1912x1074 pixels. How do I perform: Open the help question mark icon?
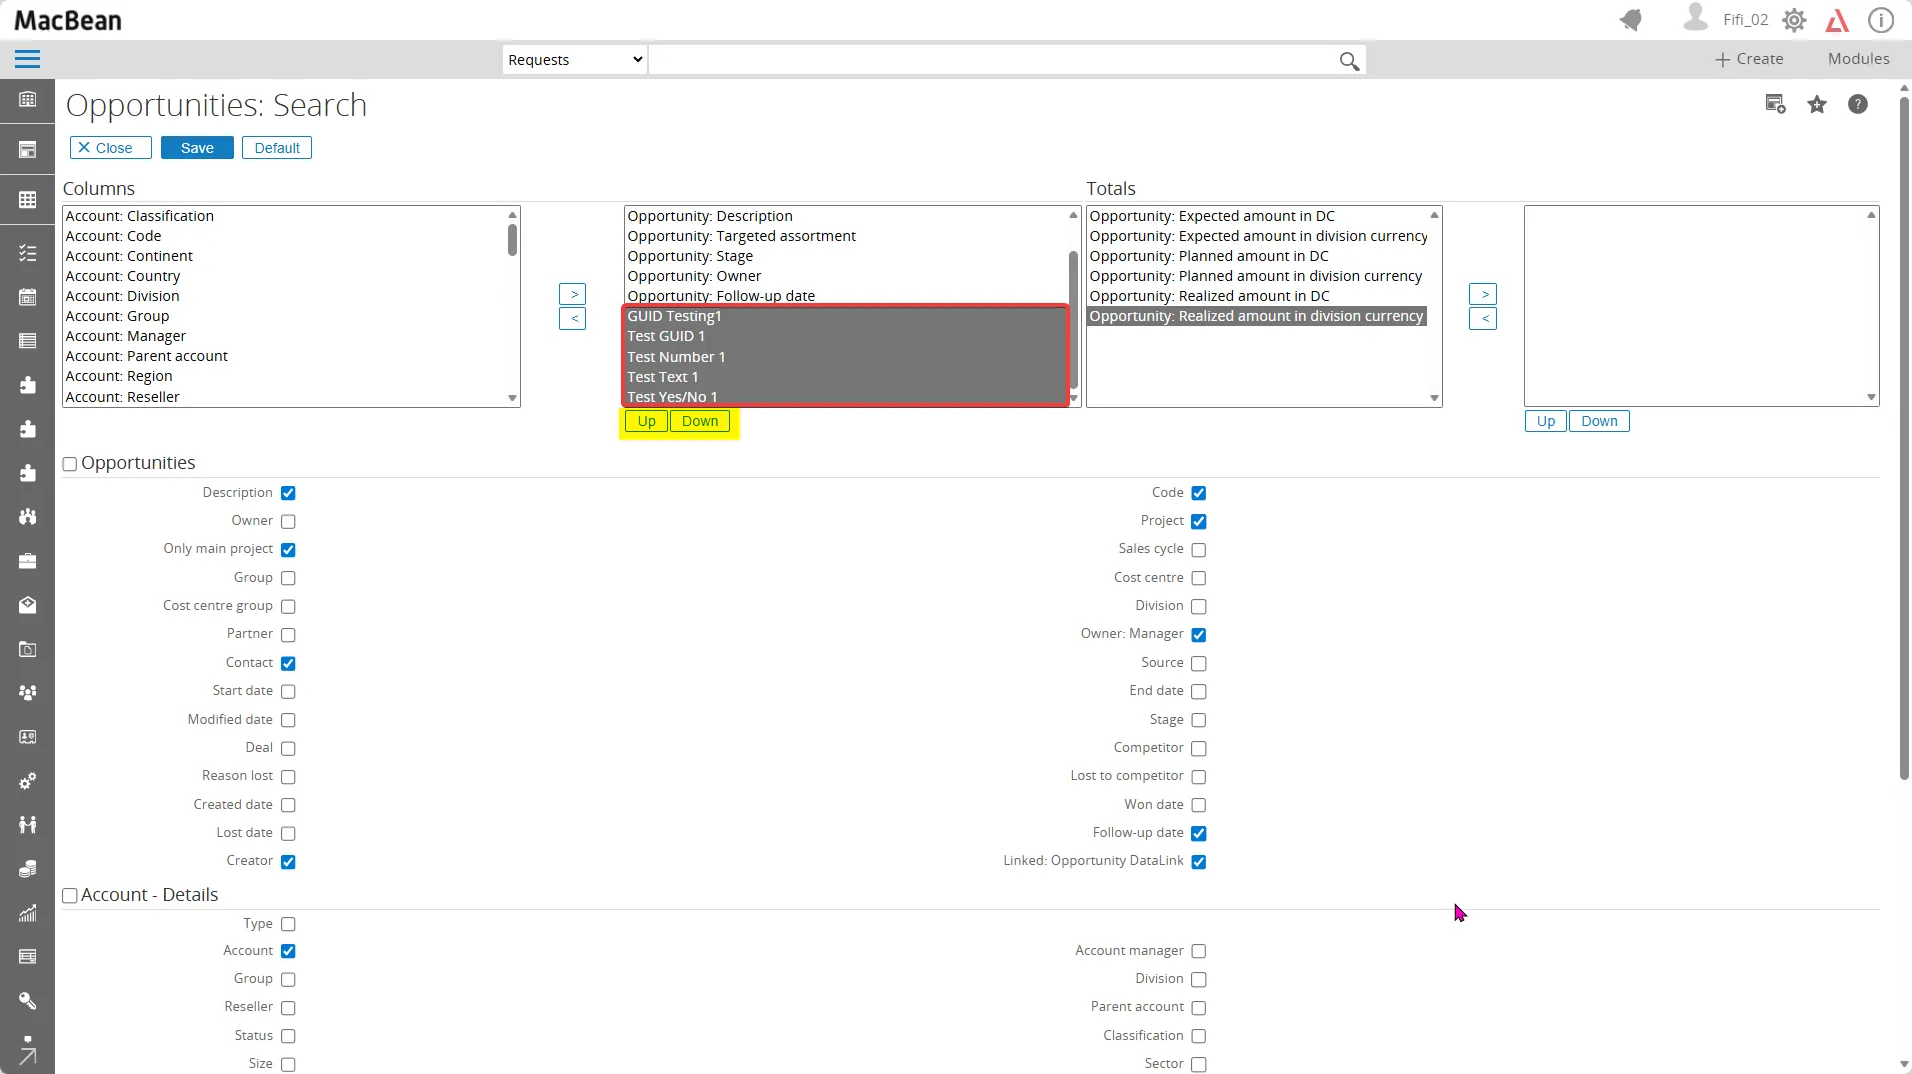pos(1857,105)
